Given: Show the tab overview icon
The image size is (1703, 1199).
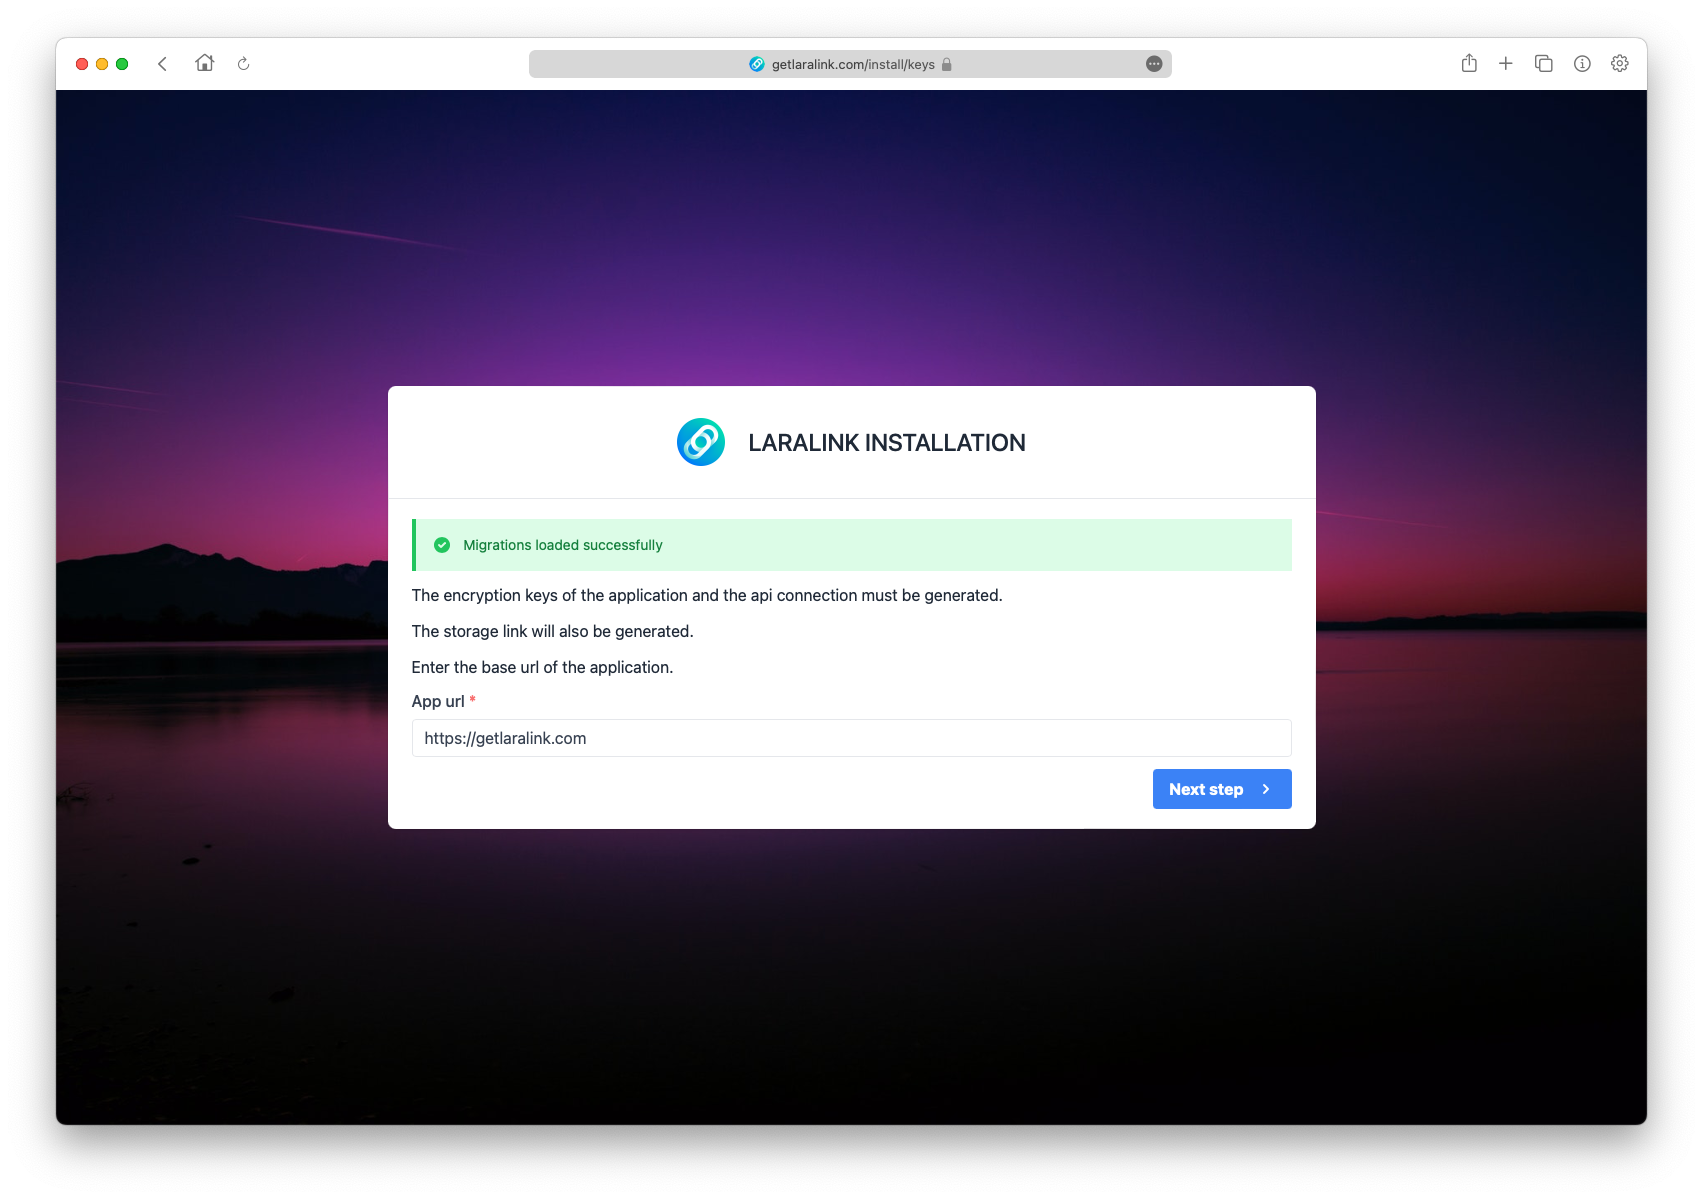Looking at the screenshot, I should [1543, 64].
